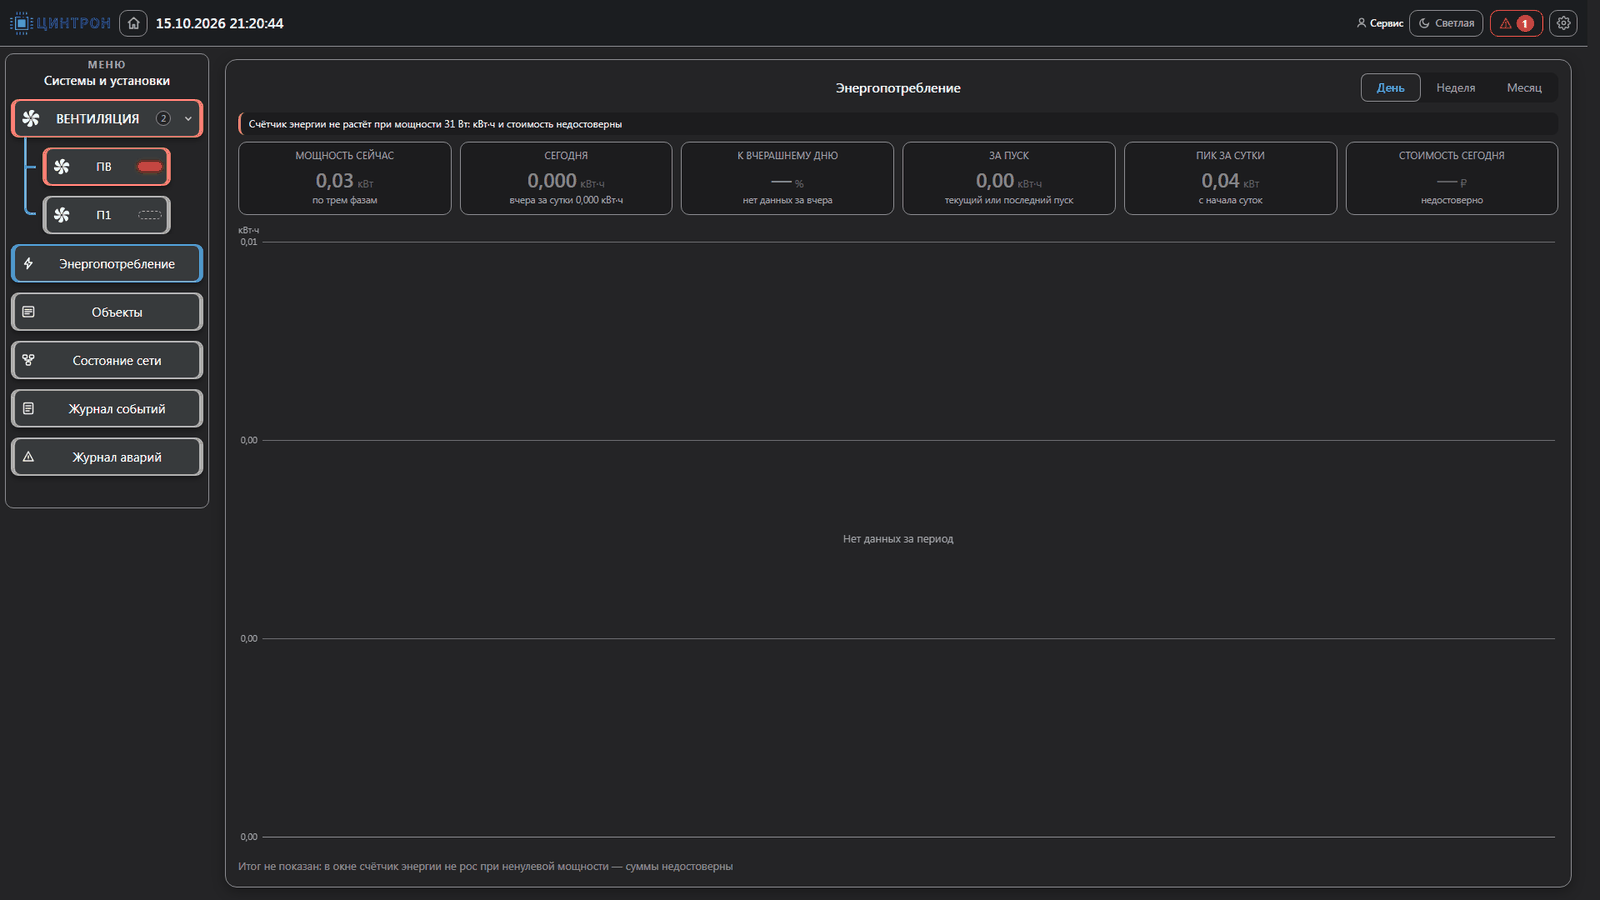
Task: Open the Сервис user account
Action: tap(1380, 23)
